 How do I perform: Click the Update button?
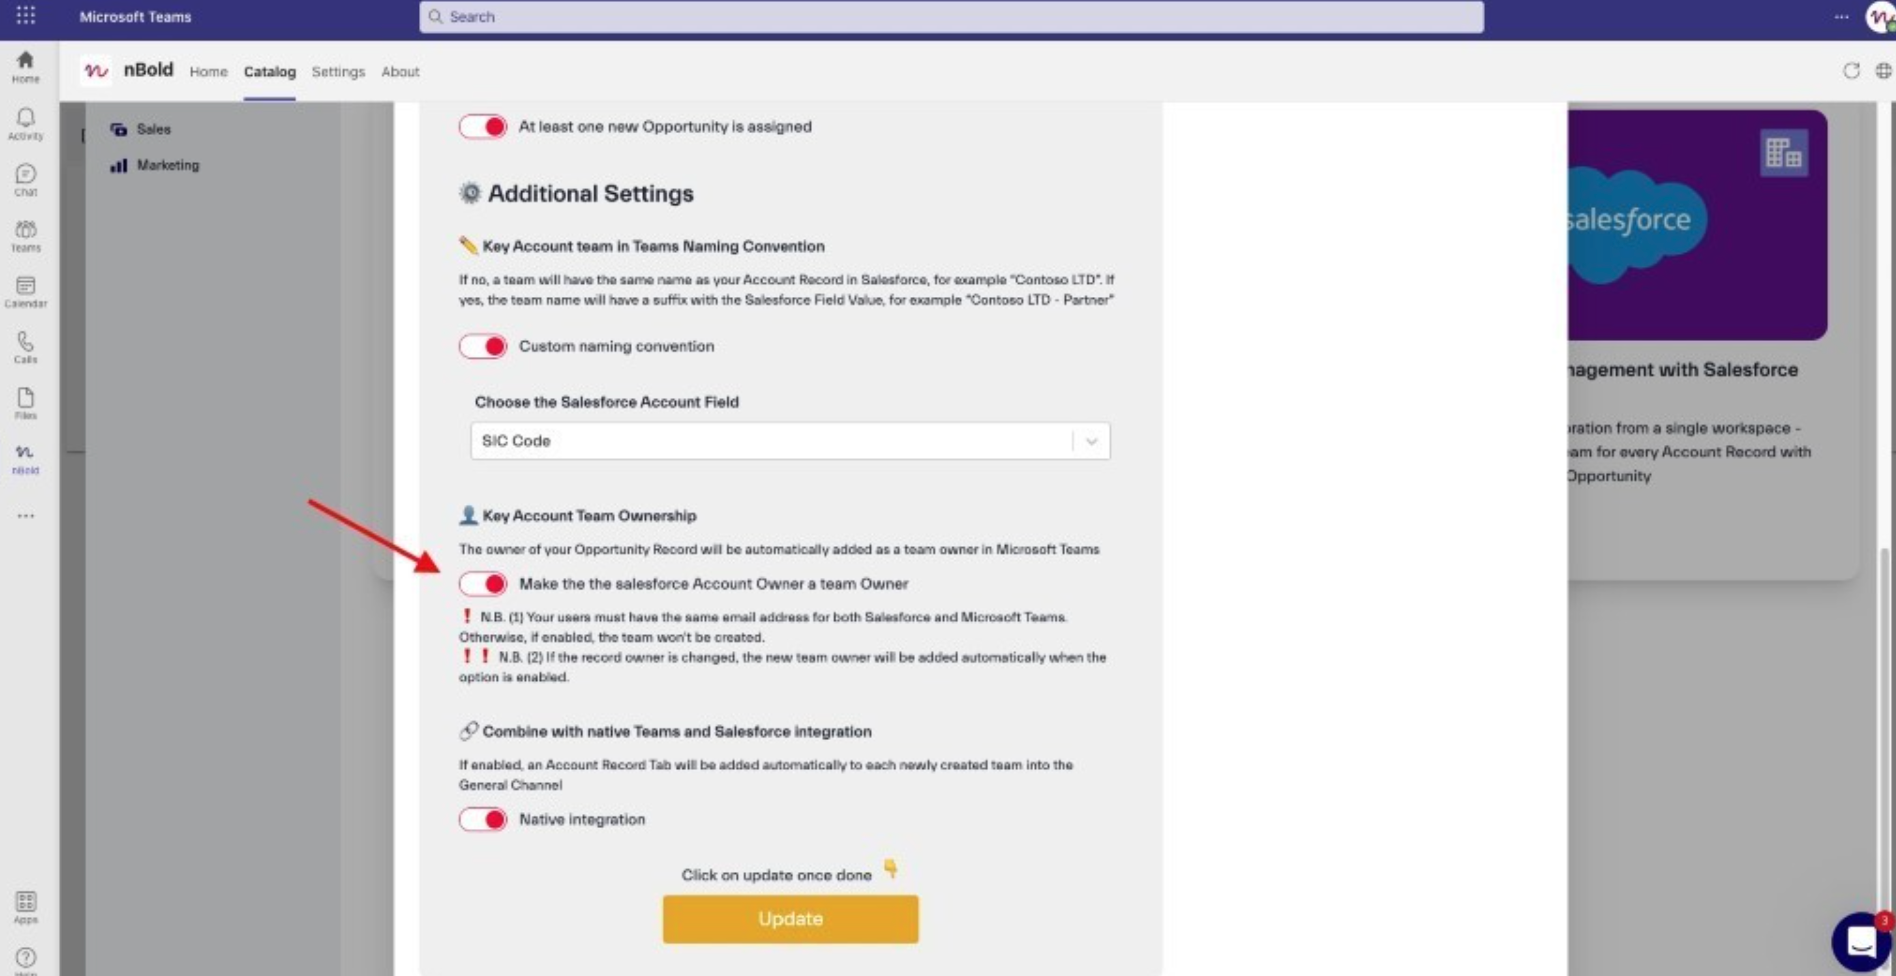coord(790,919)
